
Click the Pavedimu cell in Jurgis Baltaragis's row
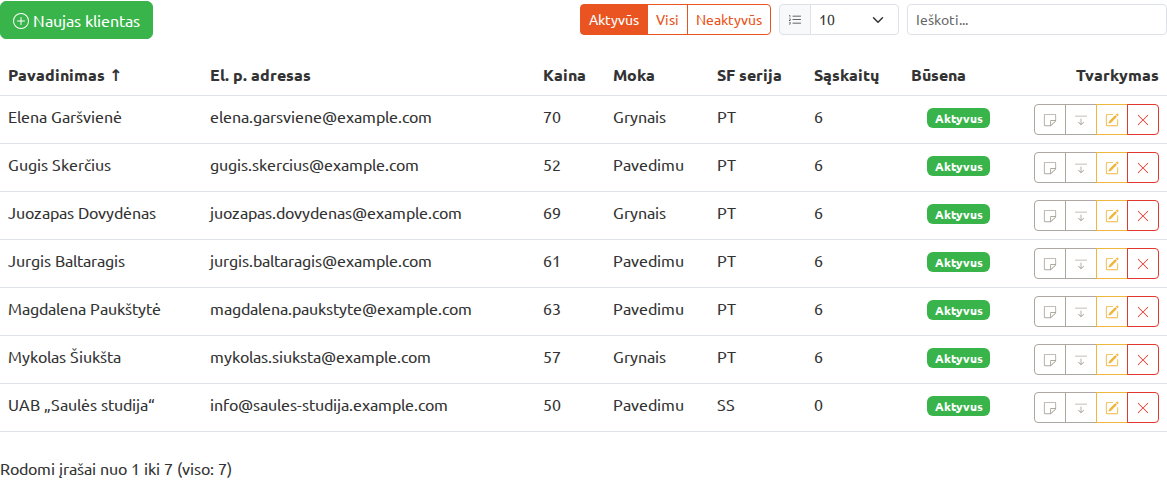click(648, 262)
